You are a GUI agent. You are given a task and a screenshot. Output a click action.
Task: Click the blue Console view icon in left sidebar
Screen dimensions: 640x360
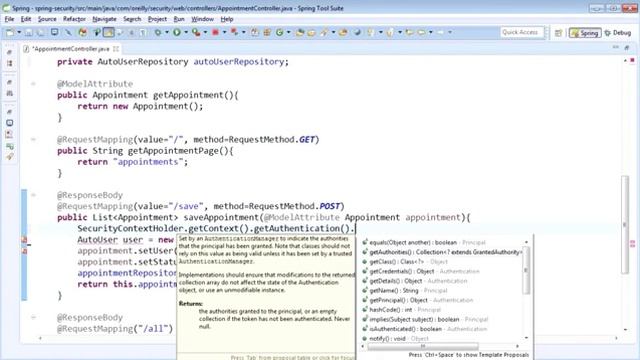[x=10, y=123]
